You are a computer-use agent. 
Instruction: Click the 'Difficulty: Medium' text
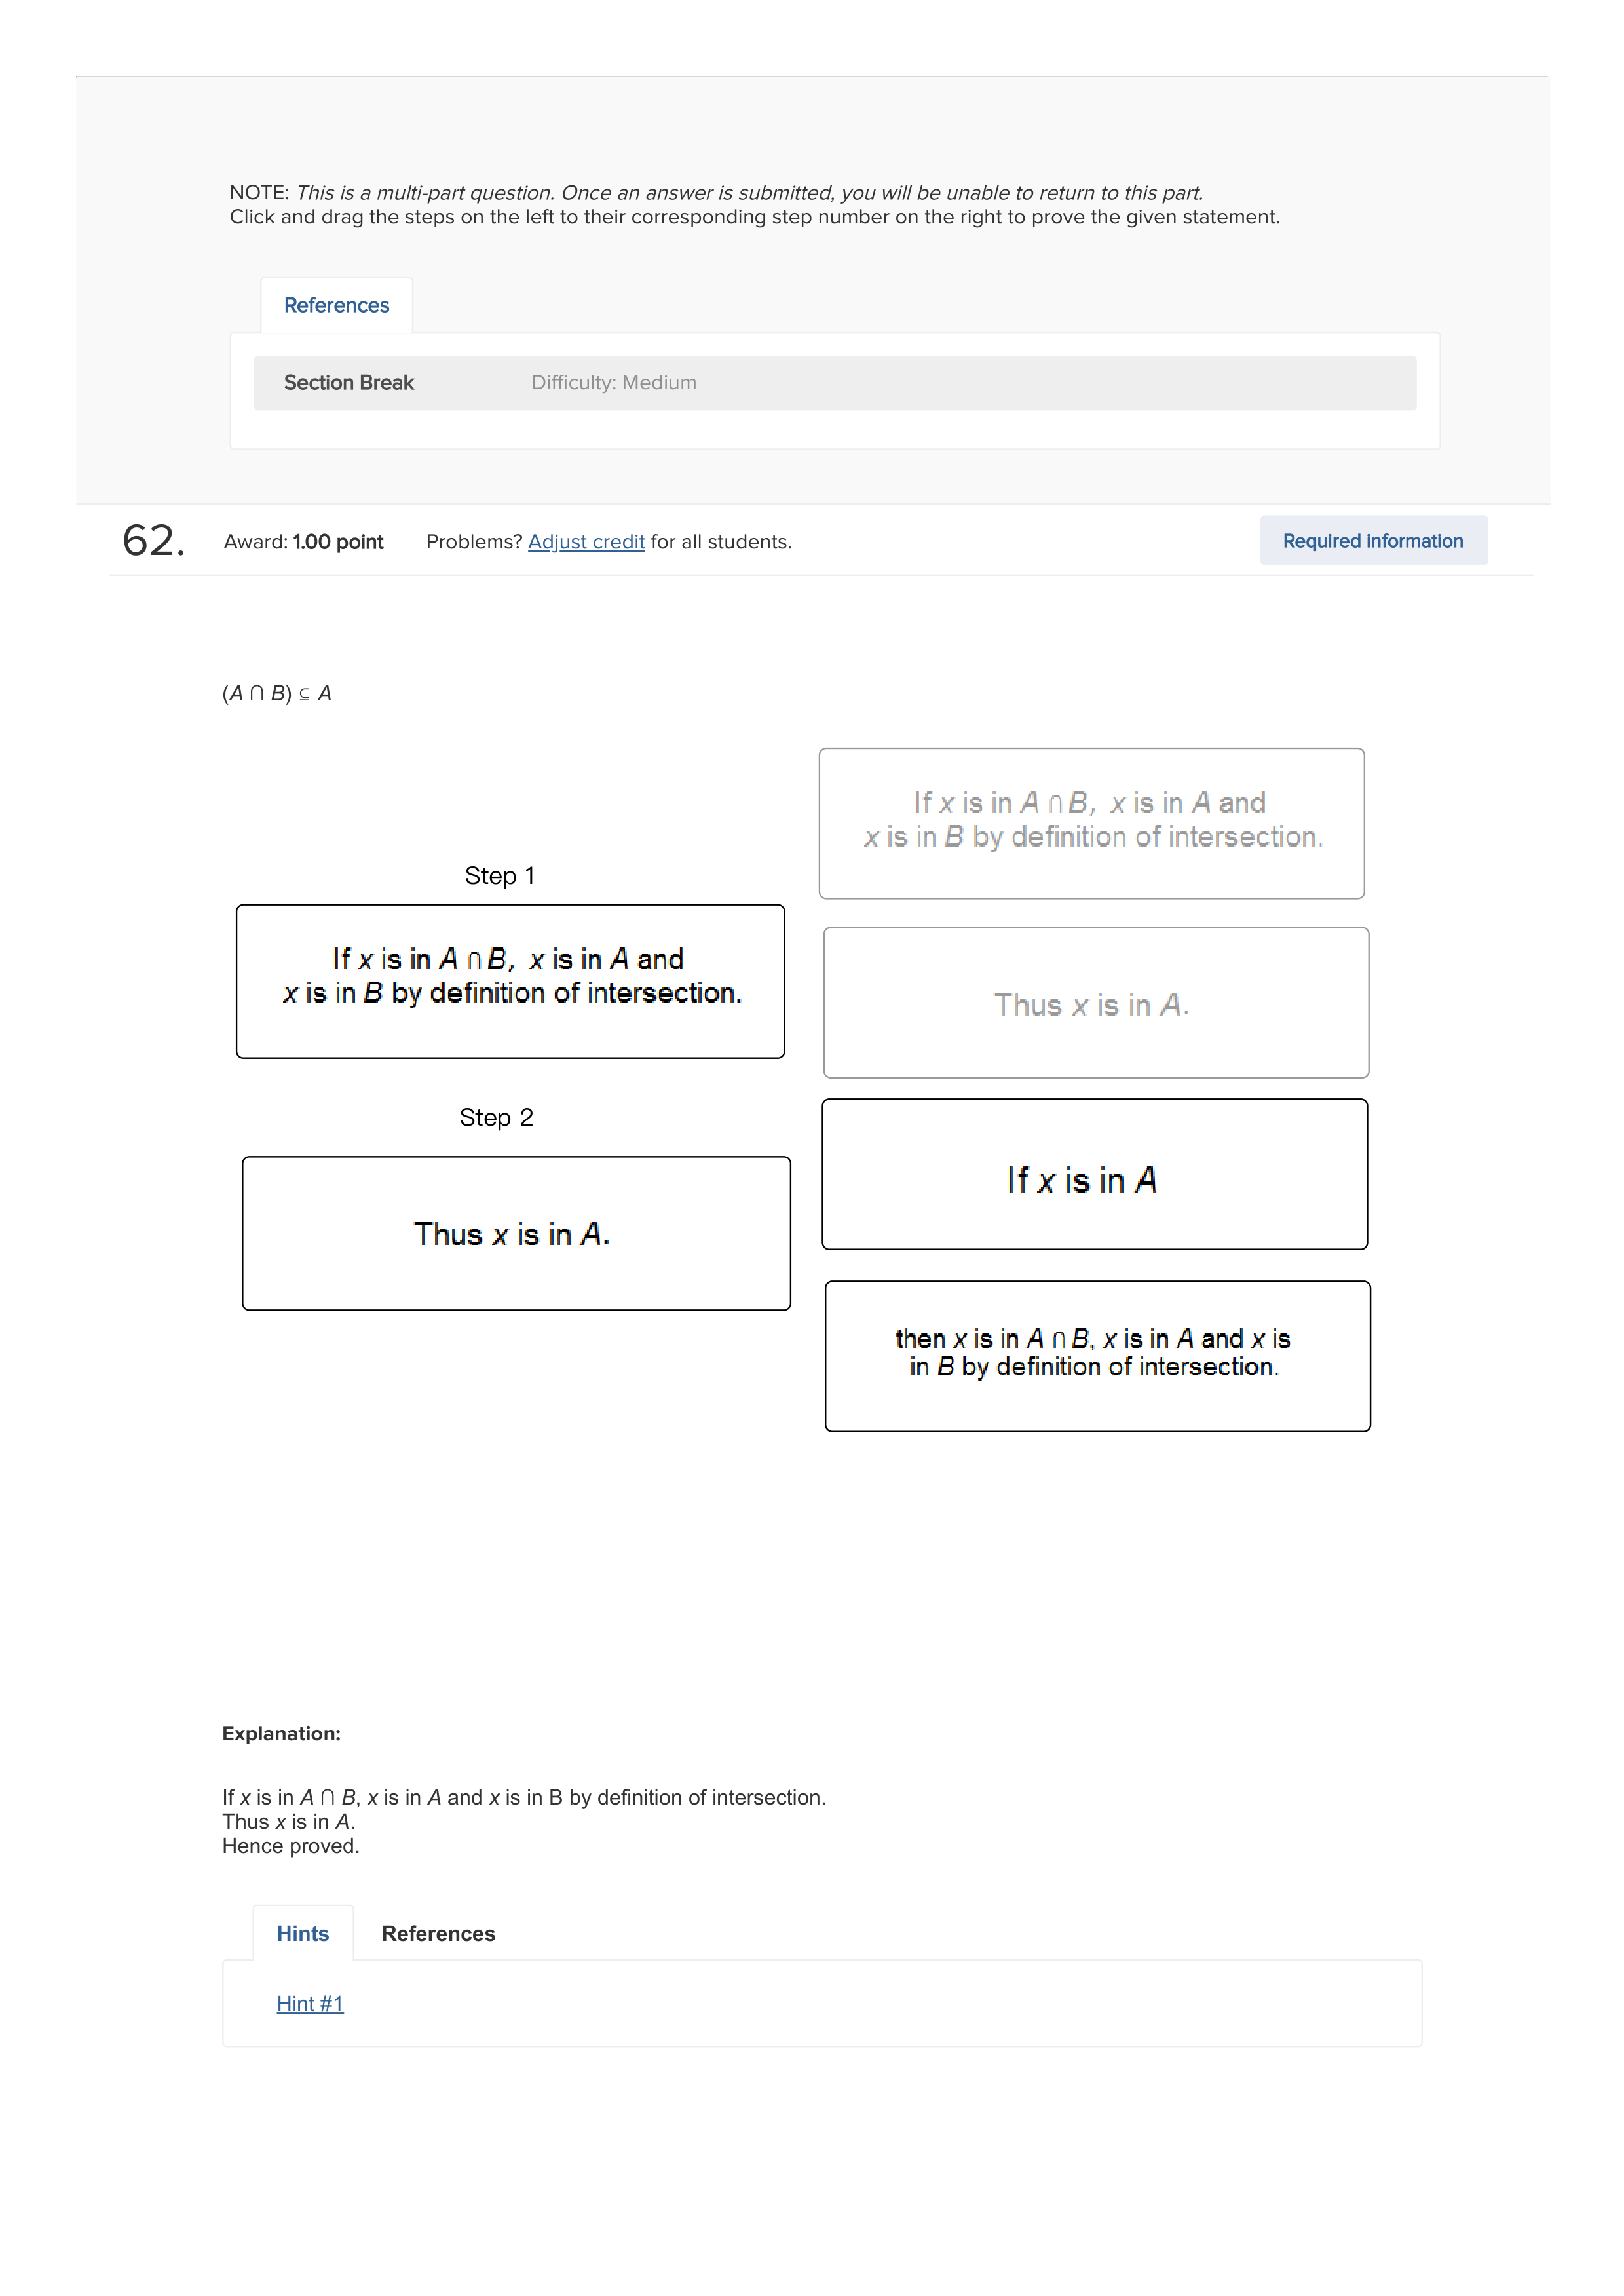[x=614, y=383]
